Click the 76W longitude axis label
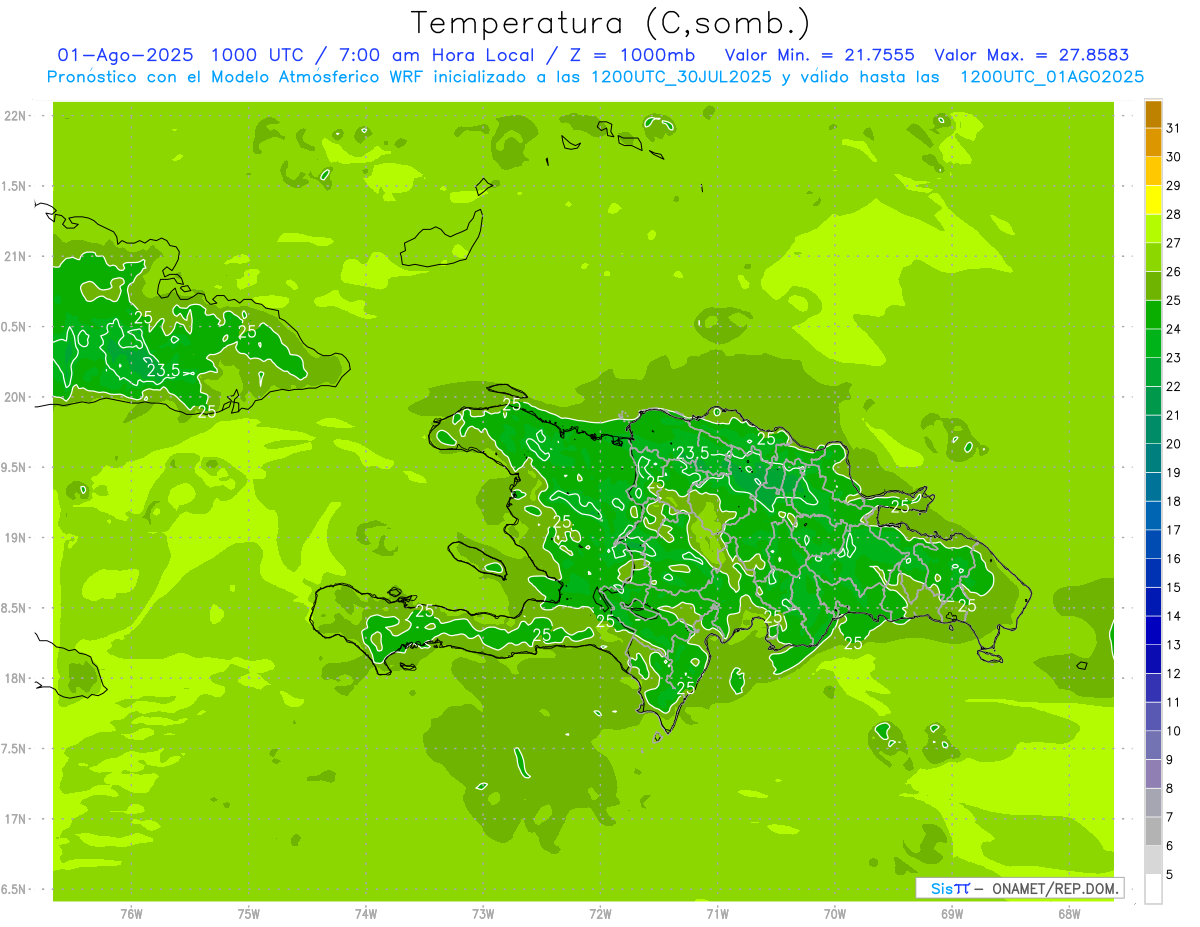This screenshot has width=1200, height=927. pos(131,914)
